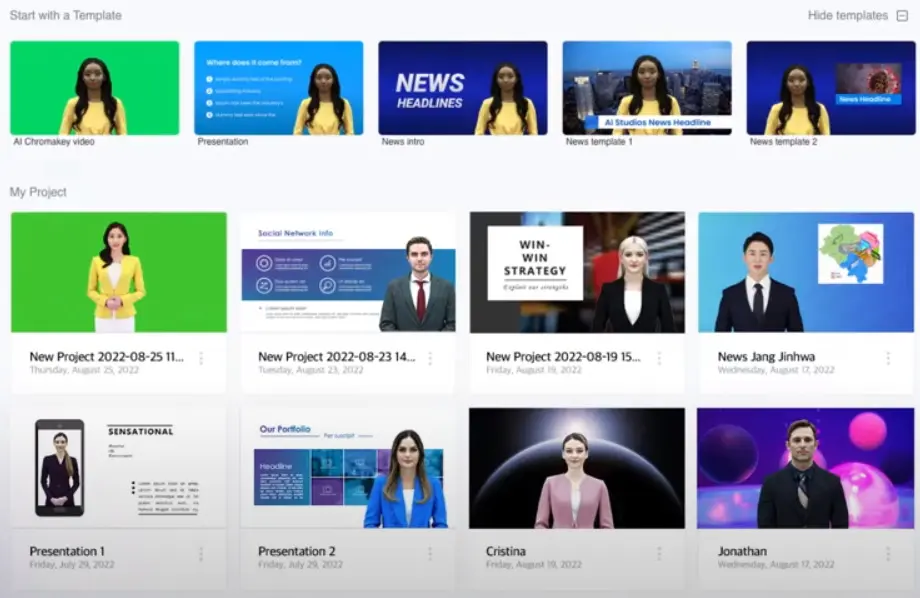920x598 pixels.
Task: Click the Hide templates link
Action: coord(847,16)
